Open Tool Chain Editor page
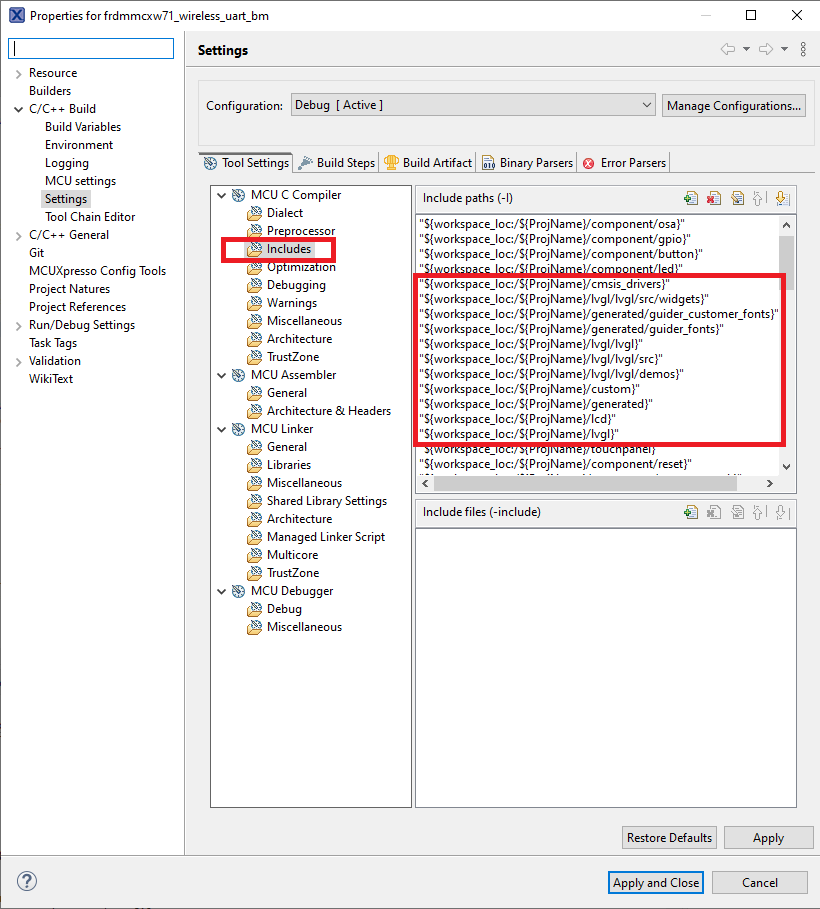This screenshot has width=820, height=909. tap(90, 217)
